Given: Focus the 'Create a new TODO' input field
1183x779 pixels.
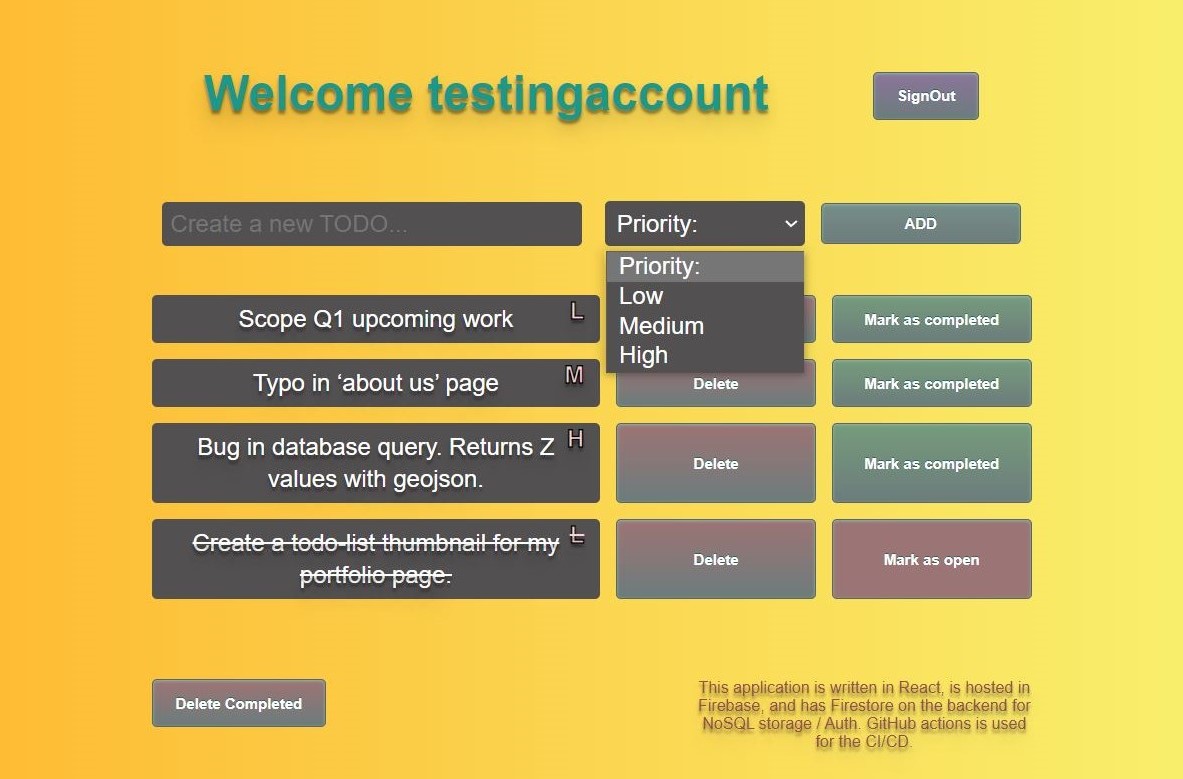Looking at the screenshot, I should tap(372, 224).
